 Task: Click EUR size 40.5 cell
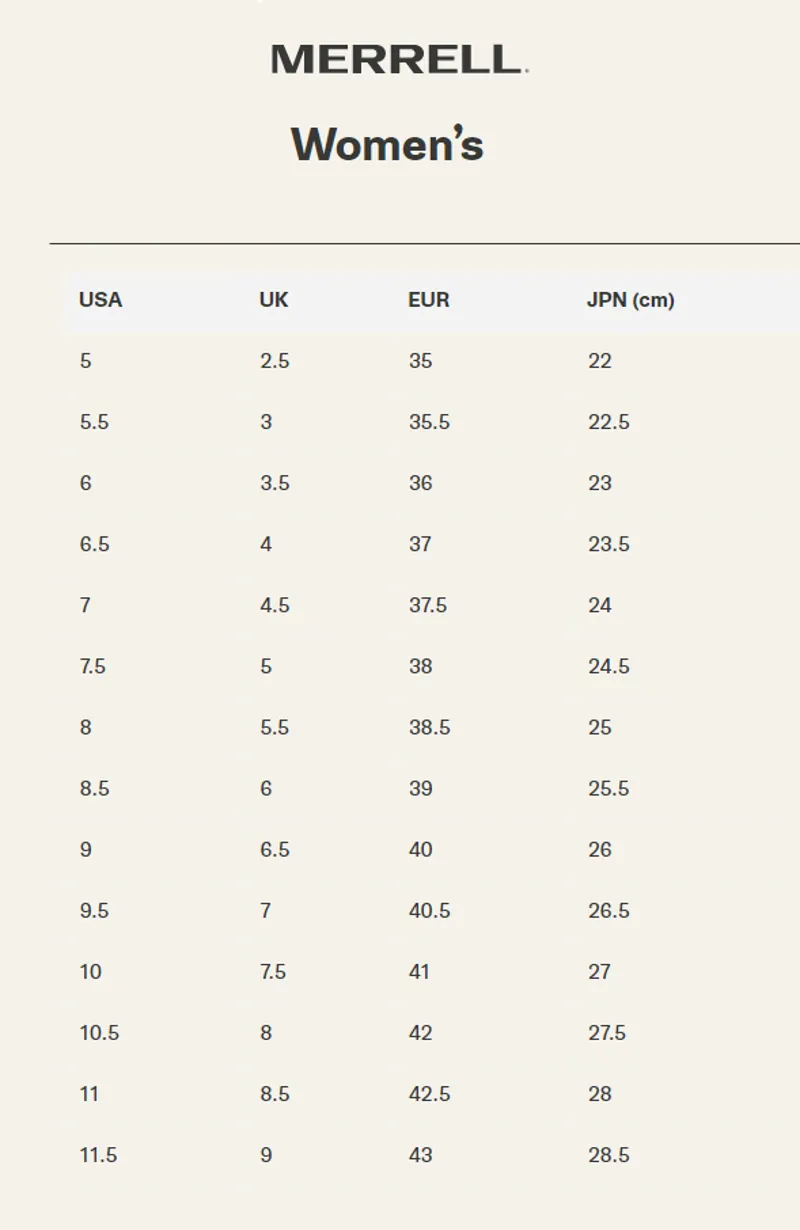[429, 911]
